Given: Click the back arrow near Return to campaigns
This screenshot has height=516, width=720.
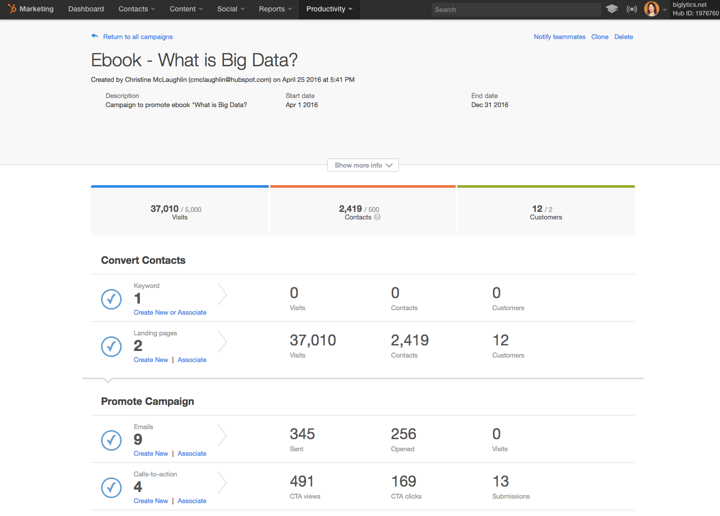Looking at the screenshot, I should [x=95, y=36].
